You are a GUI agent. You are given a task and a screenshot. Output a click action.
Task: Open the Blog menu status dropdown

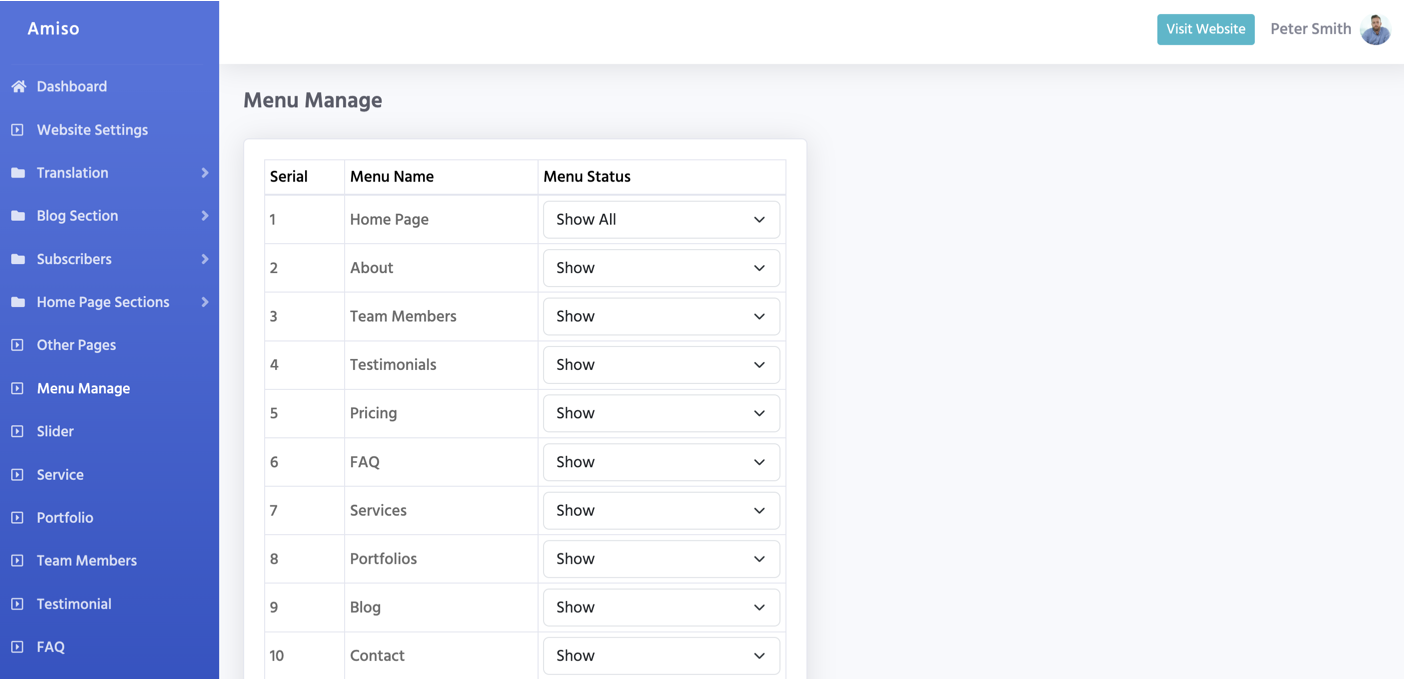661,607
